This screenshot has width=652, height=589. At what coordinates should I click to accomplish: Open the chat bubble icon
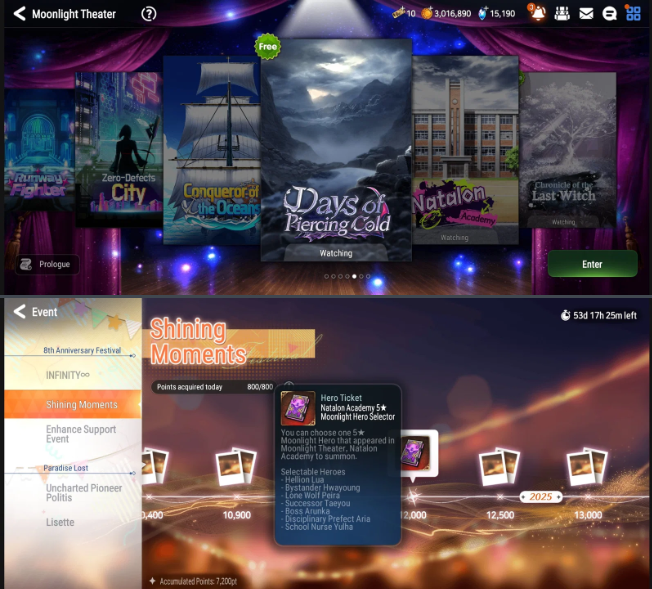point(610,14)
